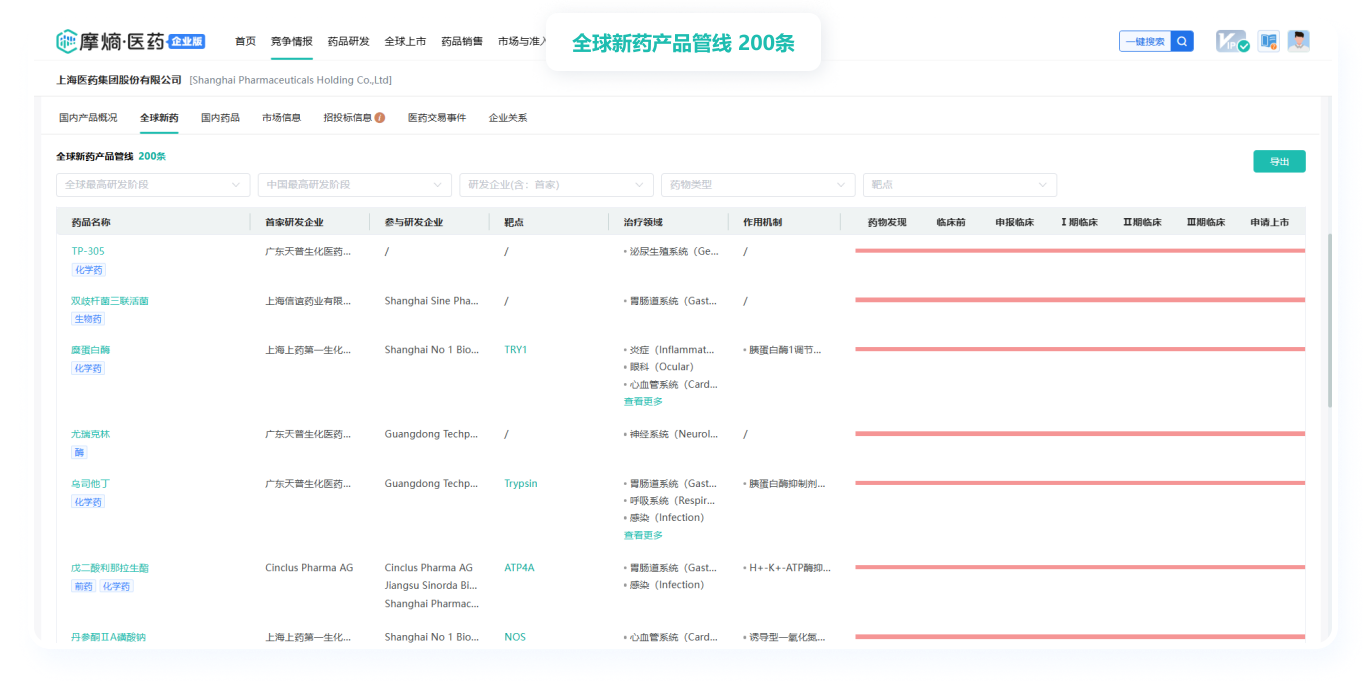The width and height of the screenshot is (1366, 681).
Task: Expand 查看更多 in the 乌司他丁 row
Action: tap(643, 535)
